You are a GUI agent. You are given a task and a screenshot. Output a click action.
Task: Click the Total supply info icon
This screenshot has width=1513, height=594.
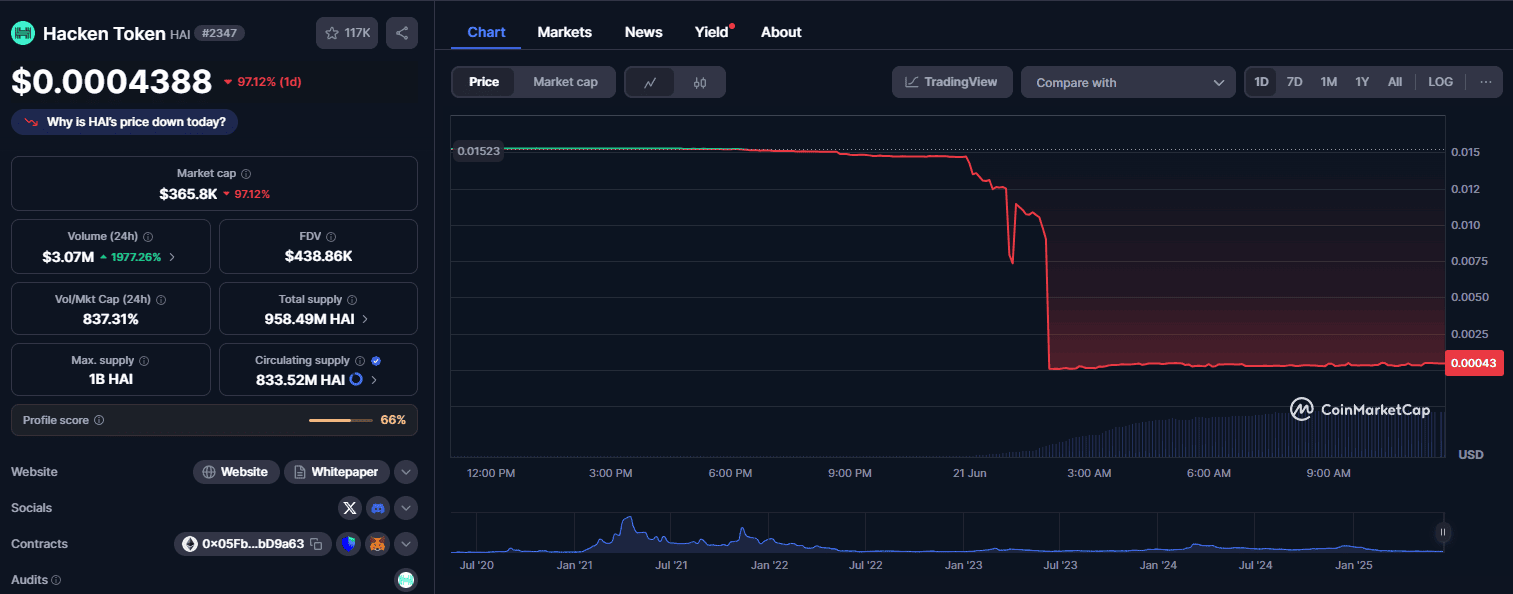pos(352,299)
